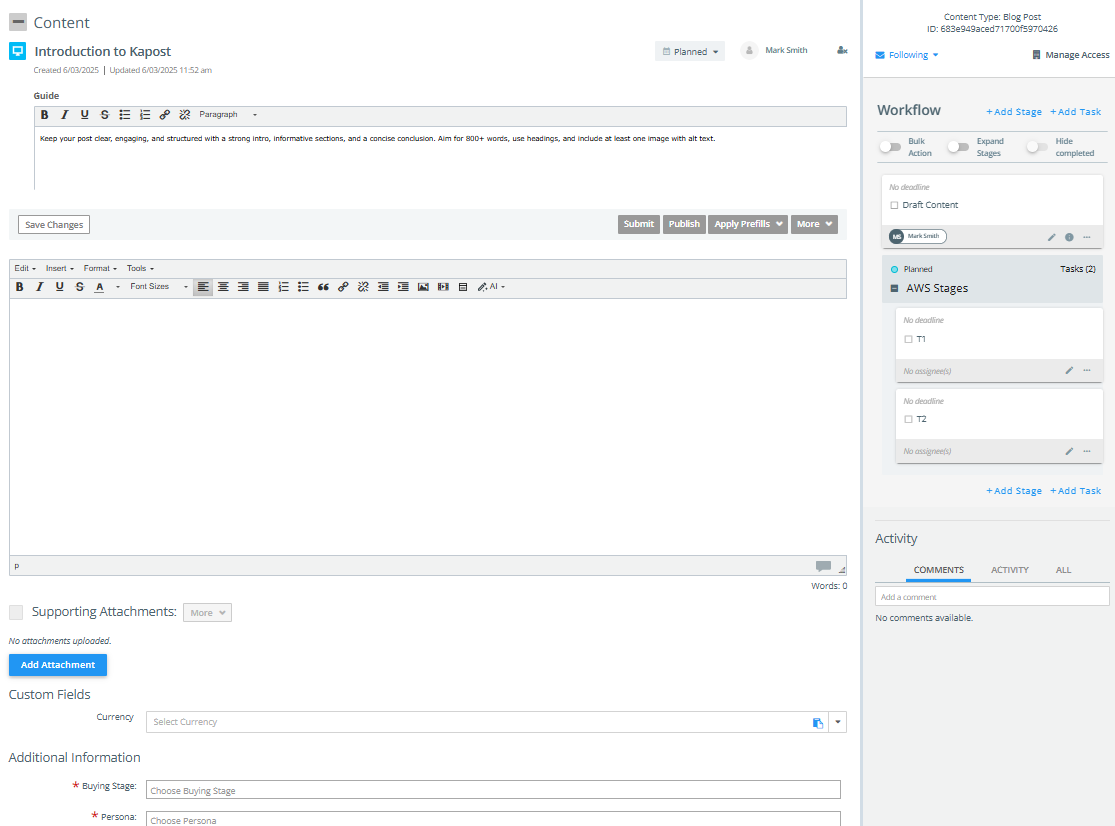1115x826 pixels.
Task: Insert numbered list in the Guide toolbar
Action: (145, 114)
